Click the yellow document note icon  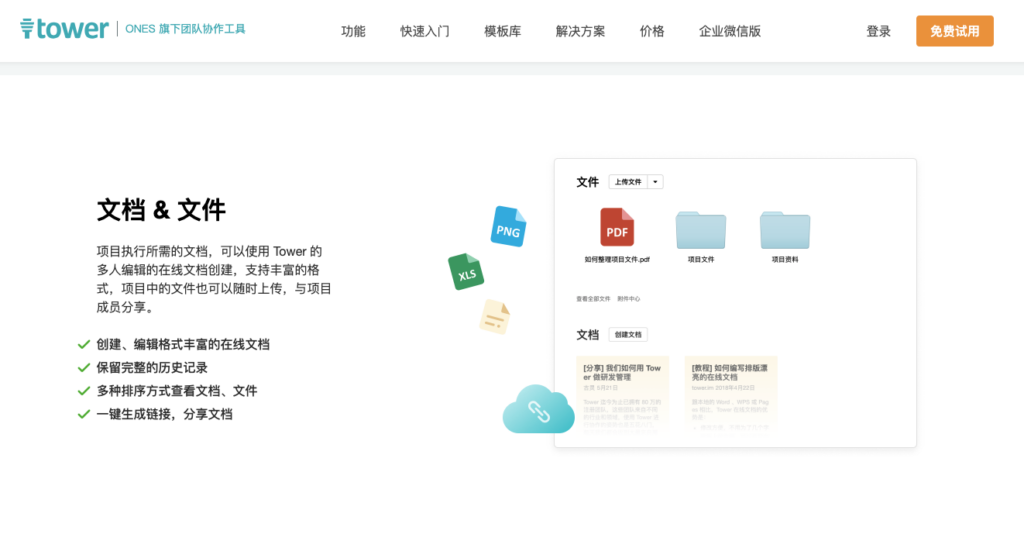494,317
